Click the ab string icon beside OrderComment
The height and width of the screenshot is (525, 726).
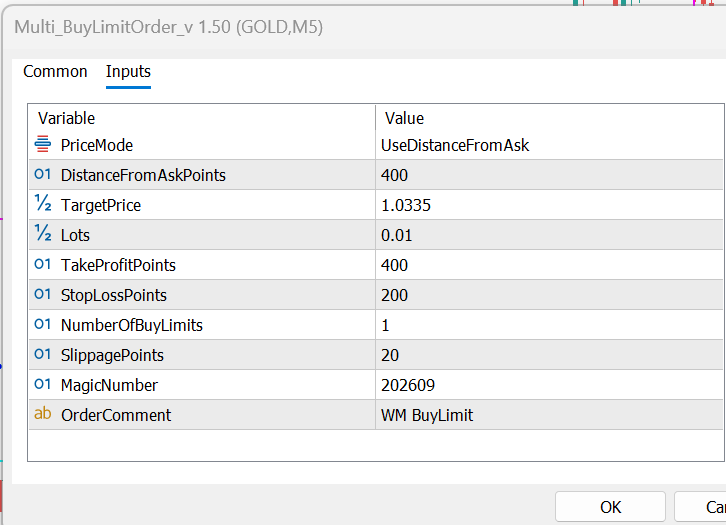click(x=43, y=413)
